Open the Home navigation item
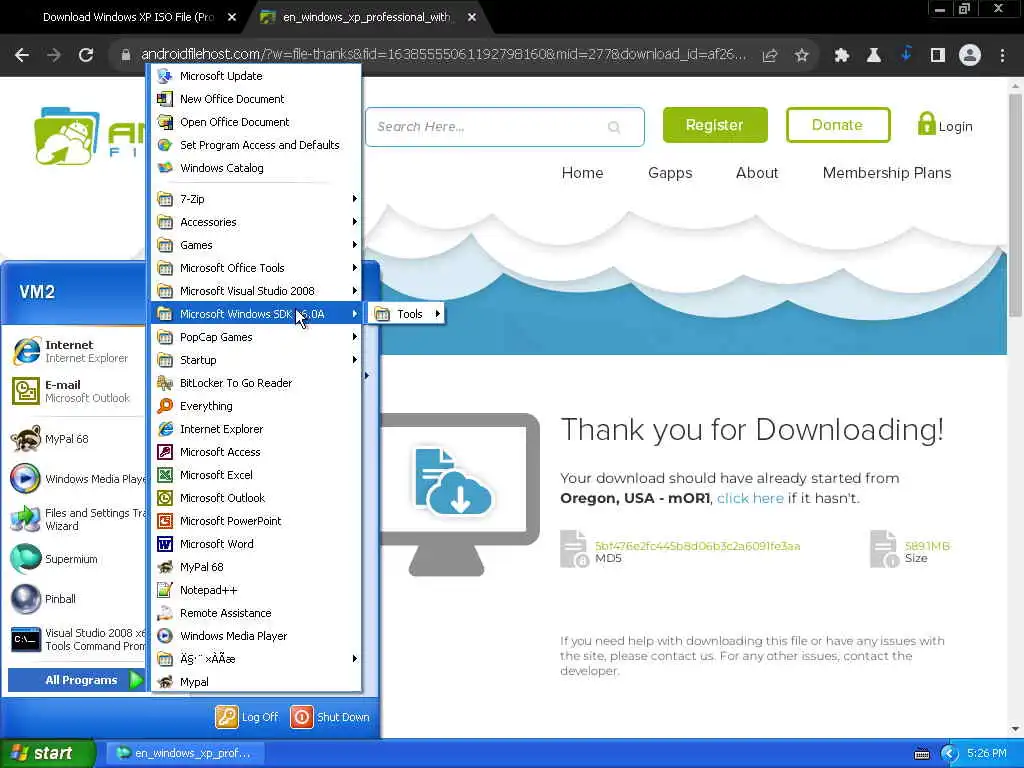This screenshot has height=768, width=1024. [582, 173]
